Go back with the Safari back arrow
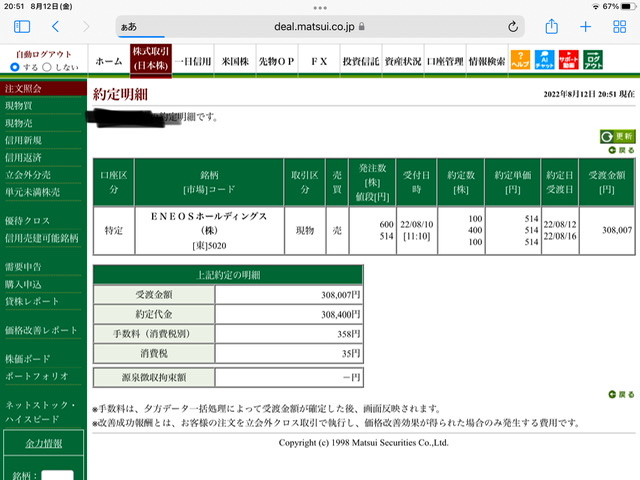Screen dimensions: 640x480 (56, 27)
